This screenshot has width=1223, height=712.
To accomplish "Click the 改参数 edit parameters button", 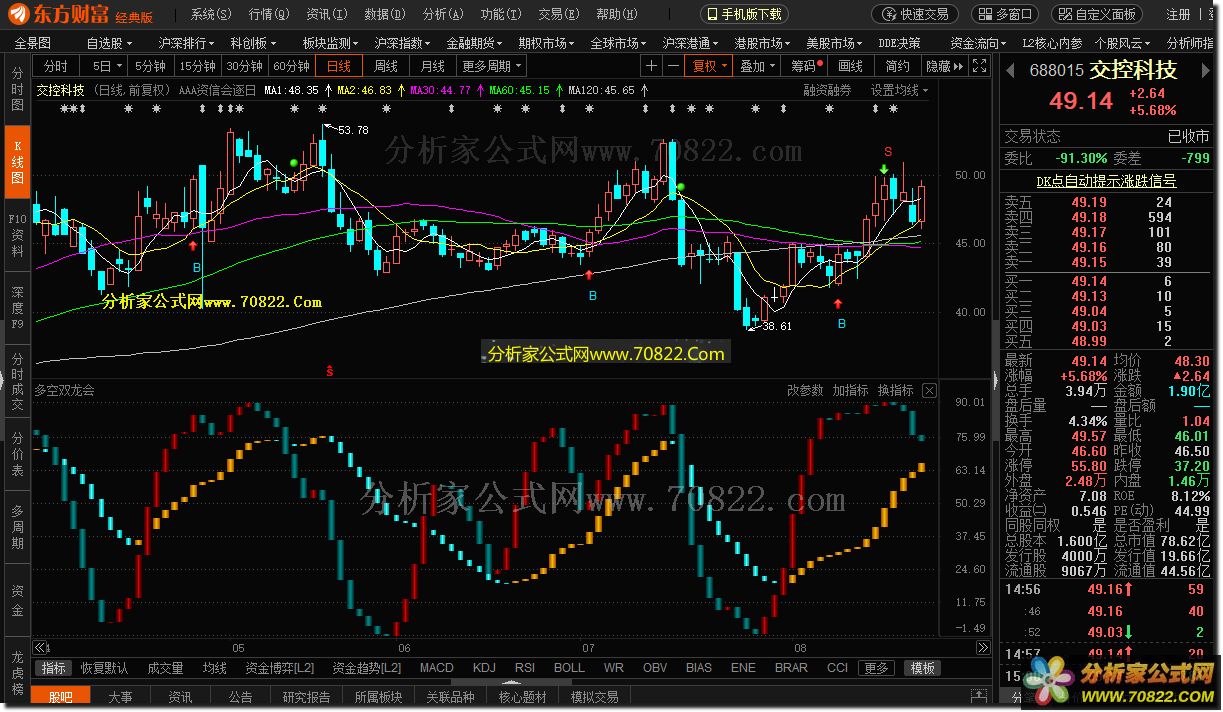I will coord(805,390).
